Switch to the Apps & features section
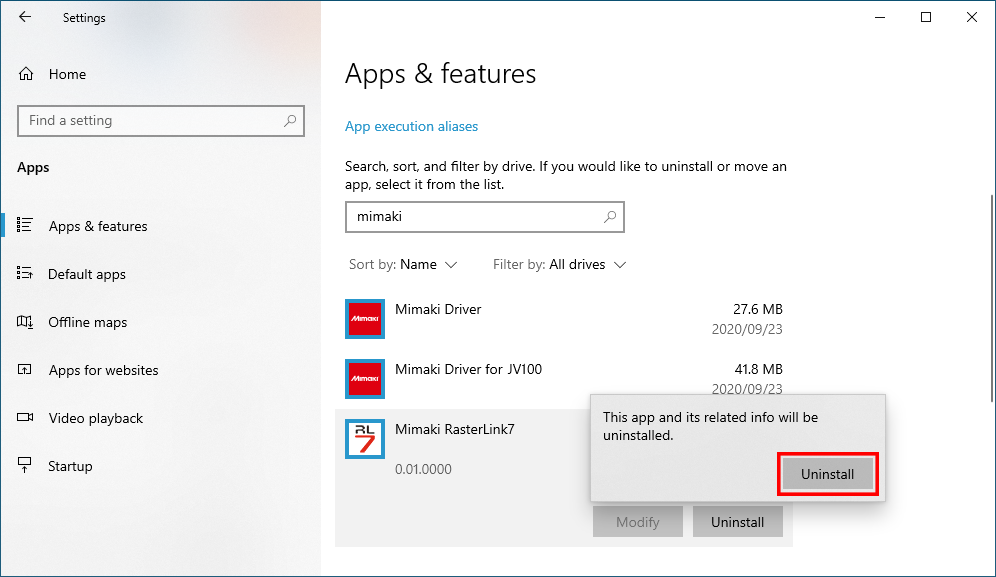This screenshot has width=996, height=577. tap(99, 226)
